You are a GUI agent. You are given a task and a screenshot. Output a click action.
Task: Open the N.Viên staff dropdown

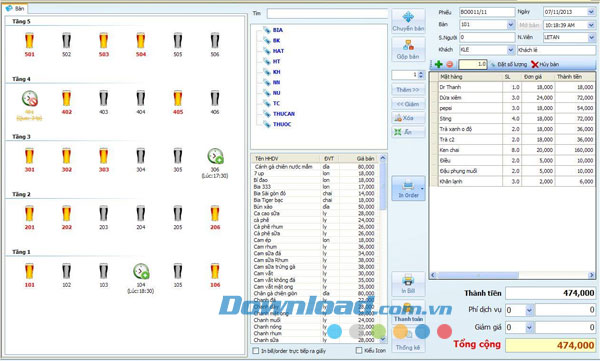click(x=591, y=37)
